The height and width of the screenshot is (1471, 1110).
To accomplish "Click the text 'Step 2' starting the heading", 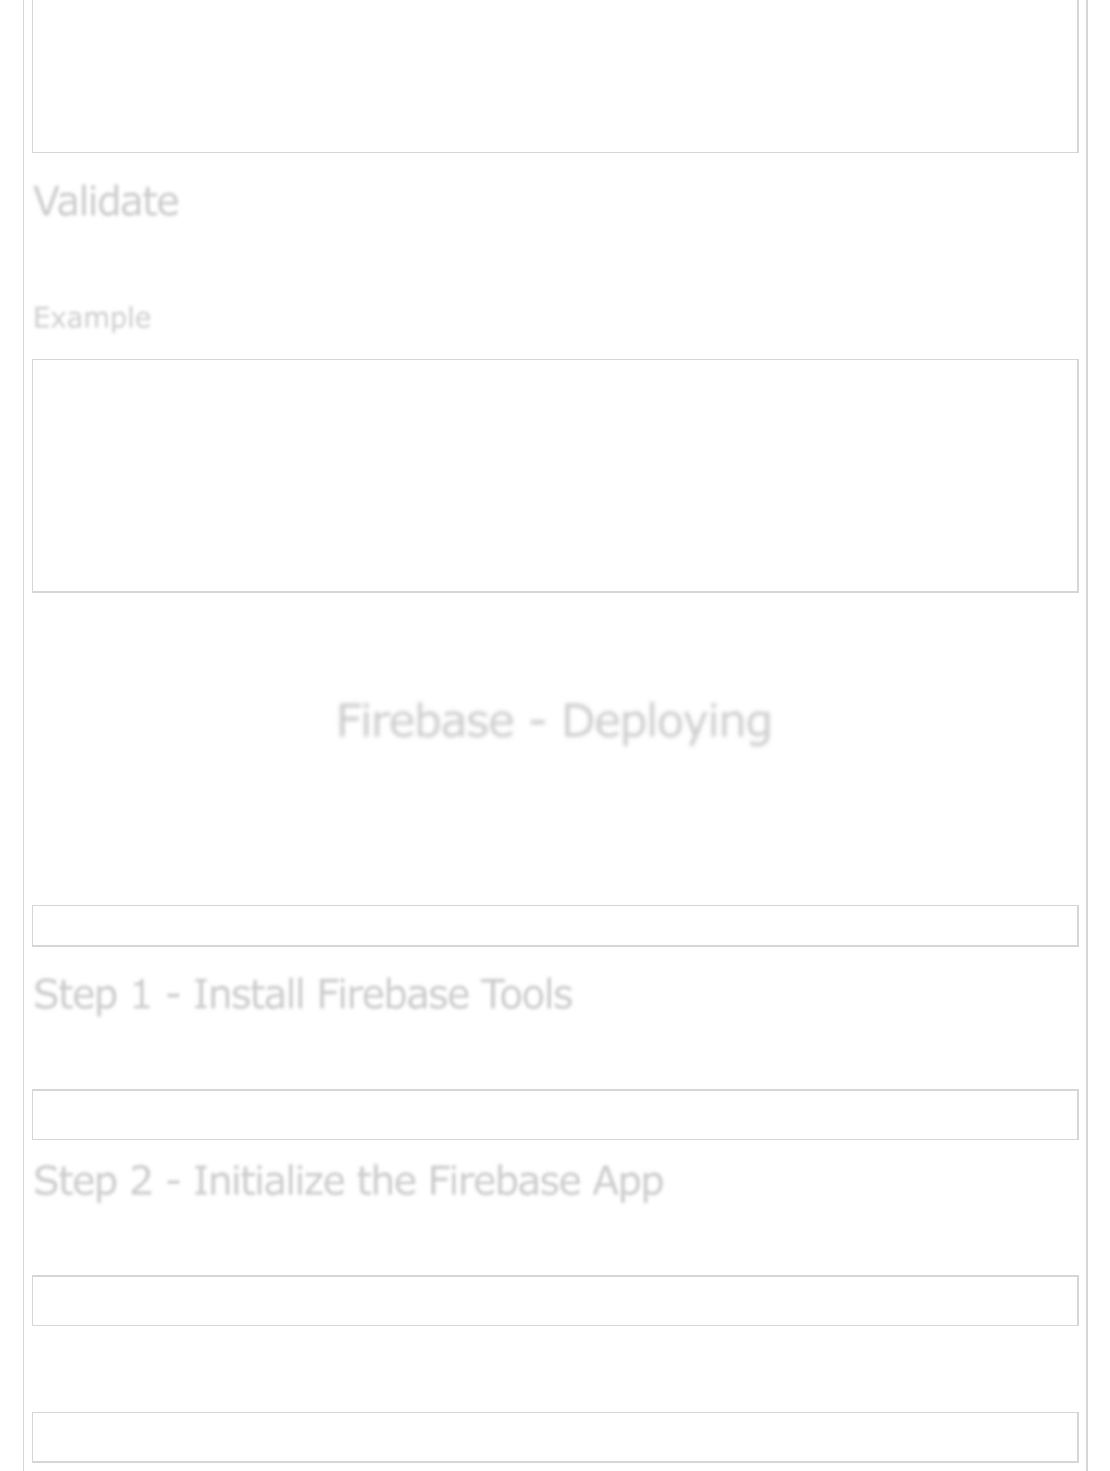I will point(92,1181).
